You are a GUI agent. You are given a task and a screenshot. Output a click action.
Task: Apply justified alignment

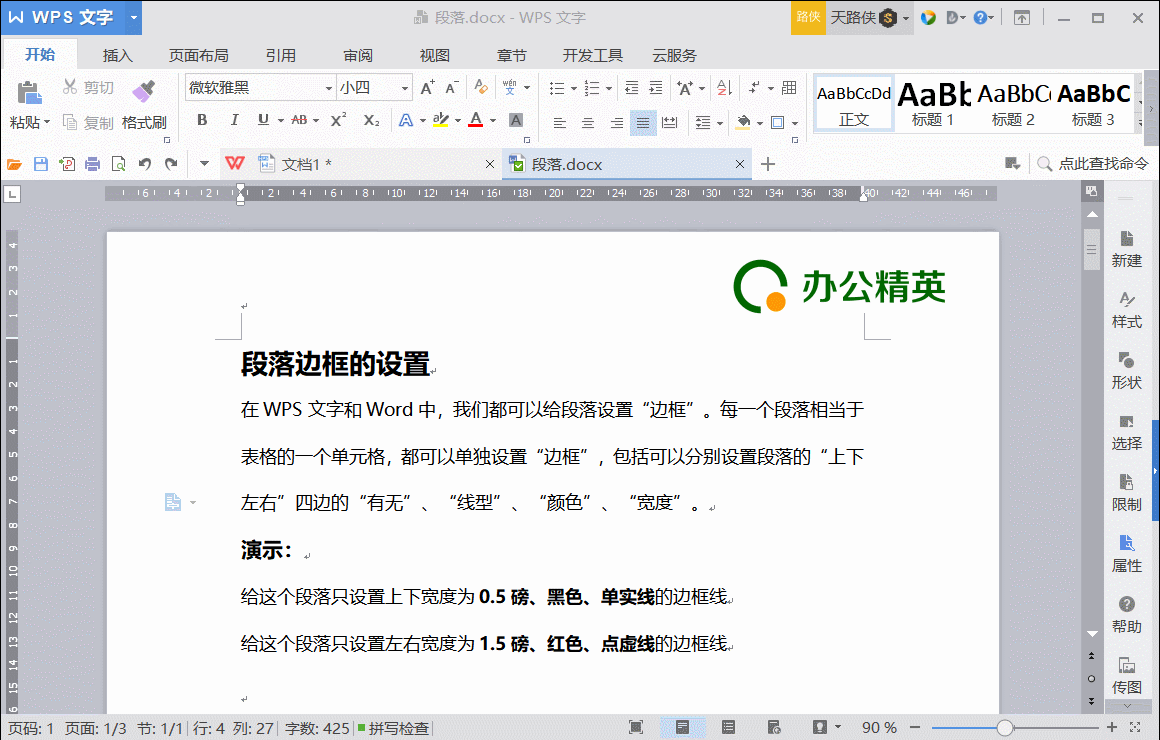pos(643,123)
